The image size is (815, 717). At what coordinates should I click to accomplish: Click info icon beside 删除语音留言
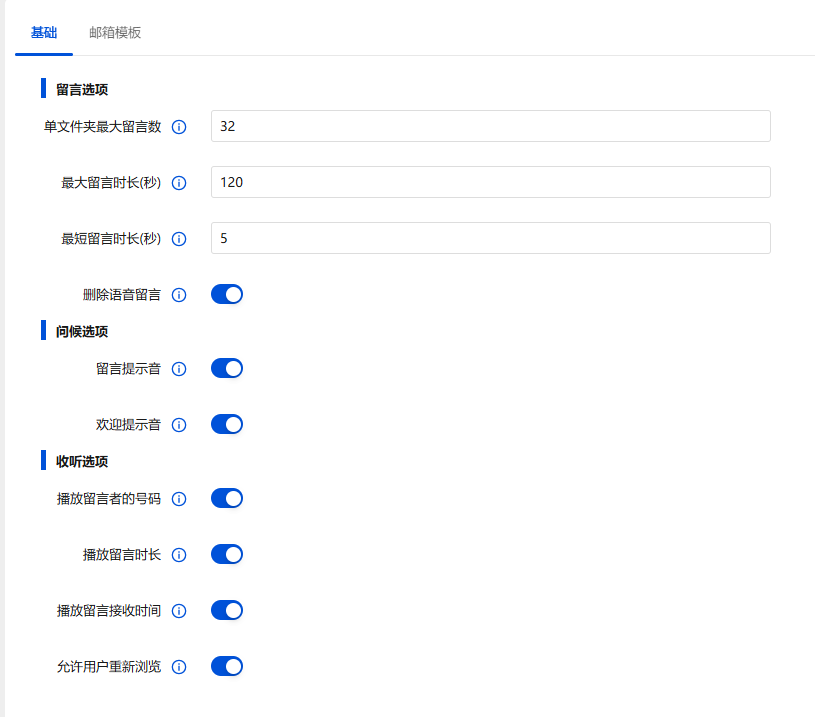pyautogui.click(x=179, y=295)
